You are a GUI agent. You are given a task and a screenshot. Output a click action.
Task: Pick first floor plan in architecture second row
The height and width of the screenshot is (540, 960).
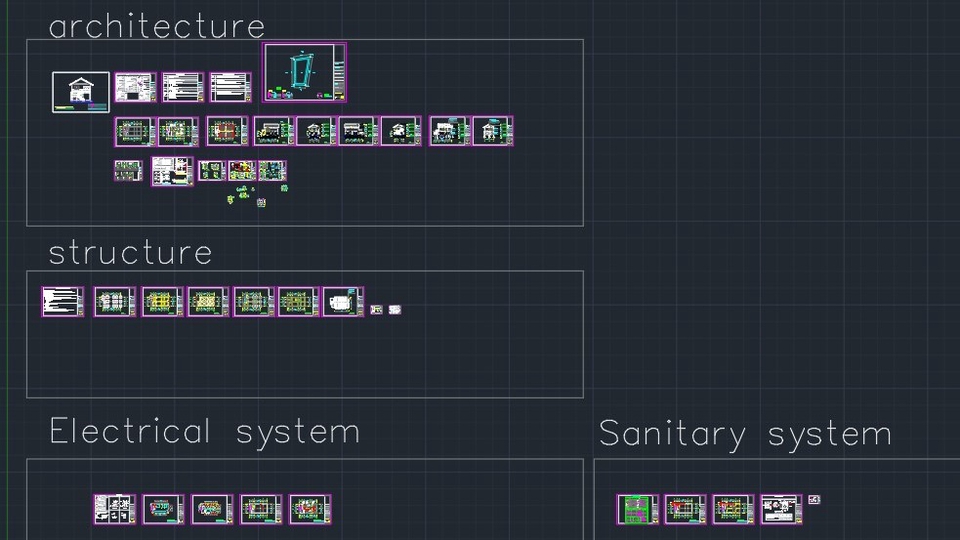[135, 132]
